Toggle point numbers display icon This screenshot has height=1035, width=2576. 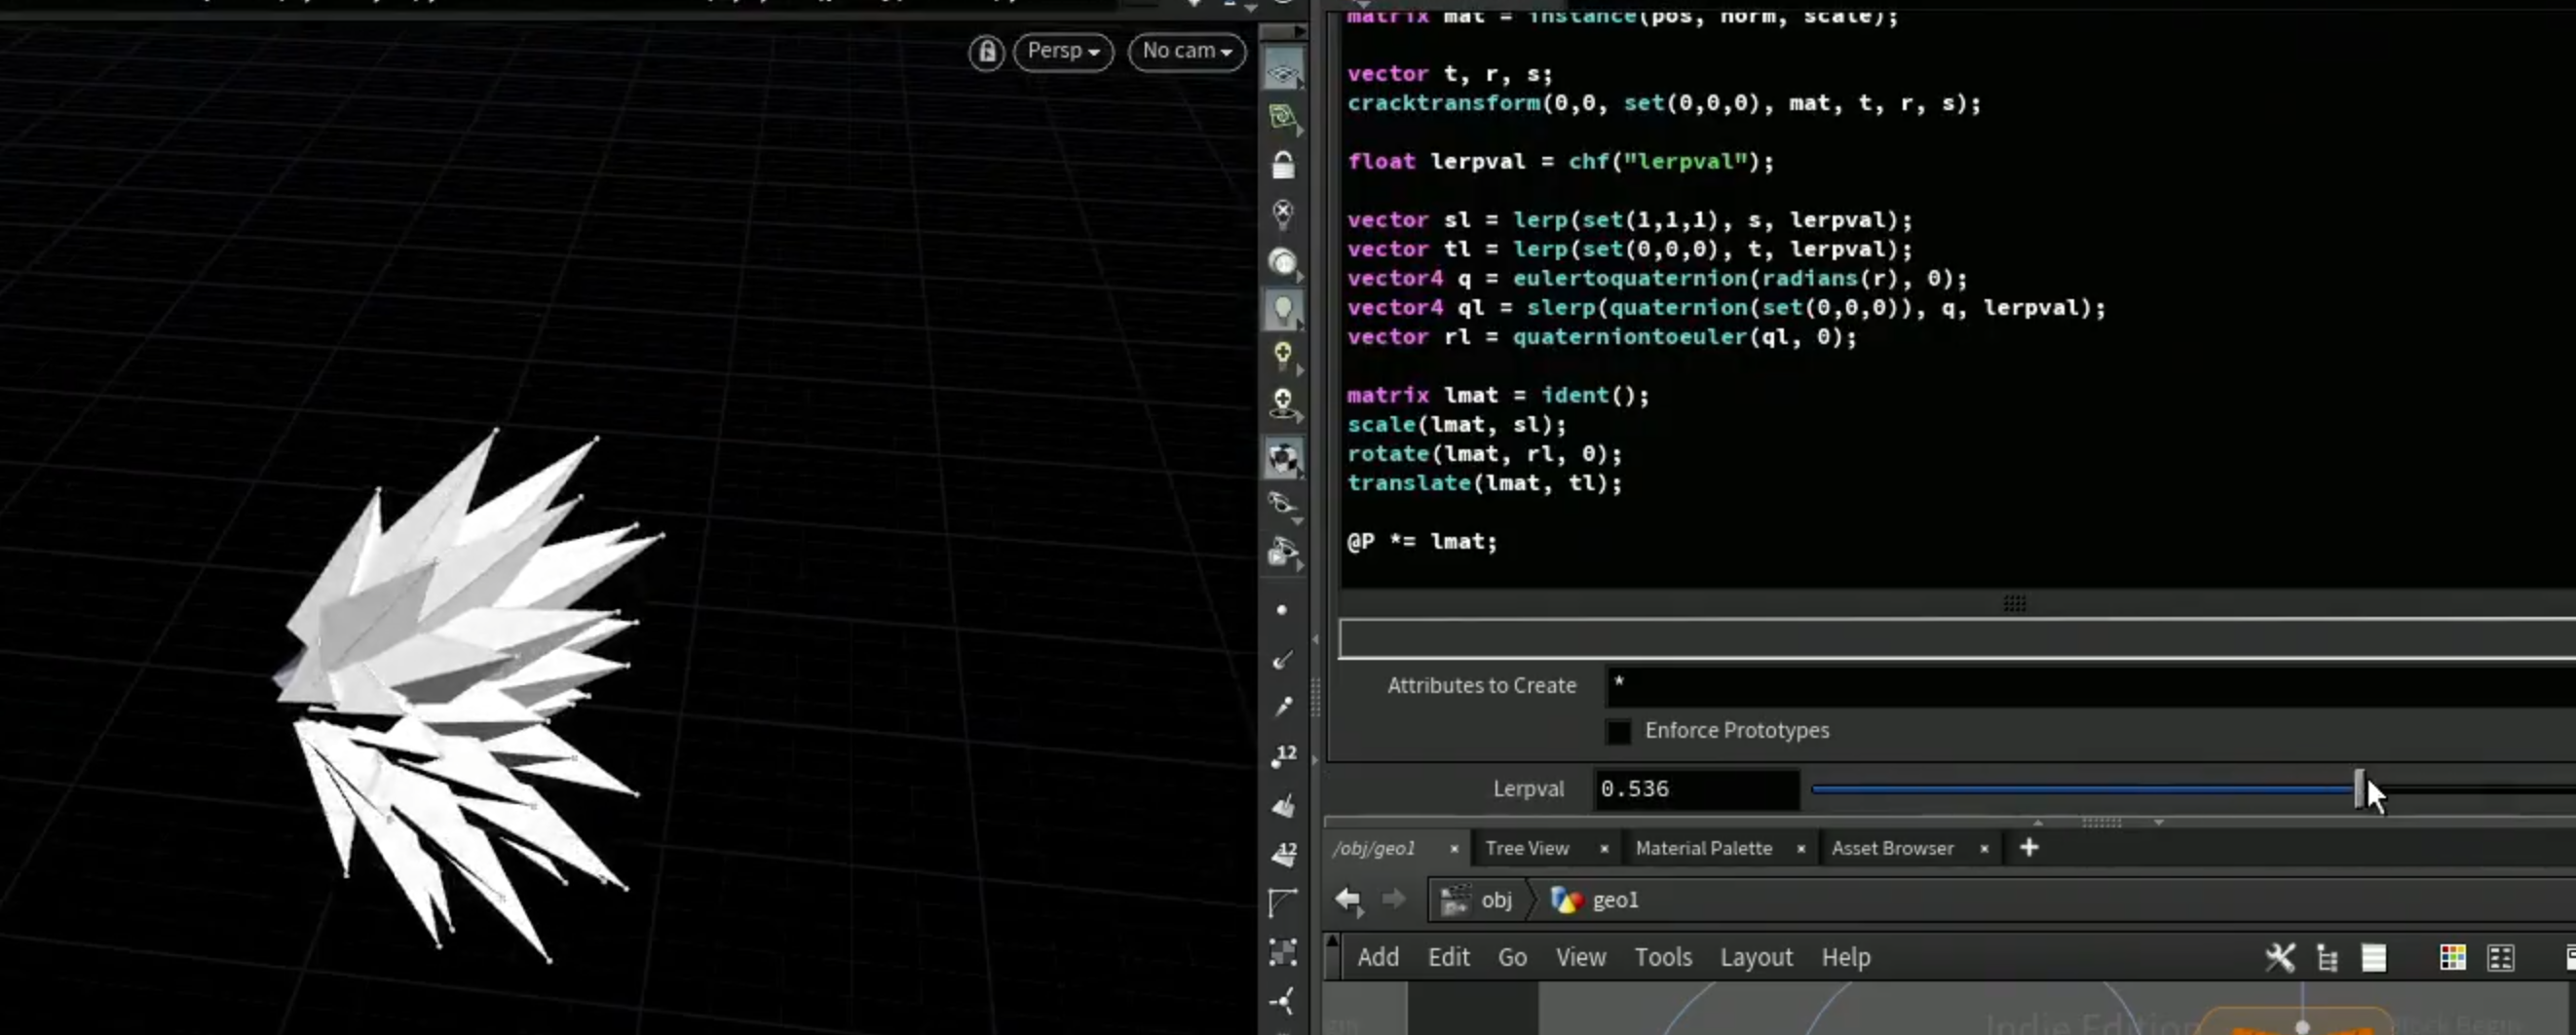pos(1283,756)
